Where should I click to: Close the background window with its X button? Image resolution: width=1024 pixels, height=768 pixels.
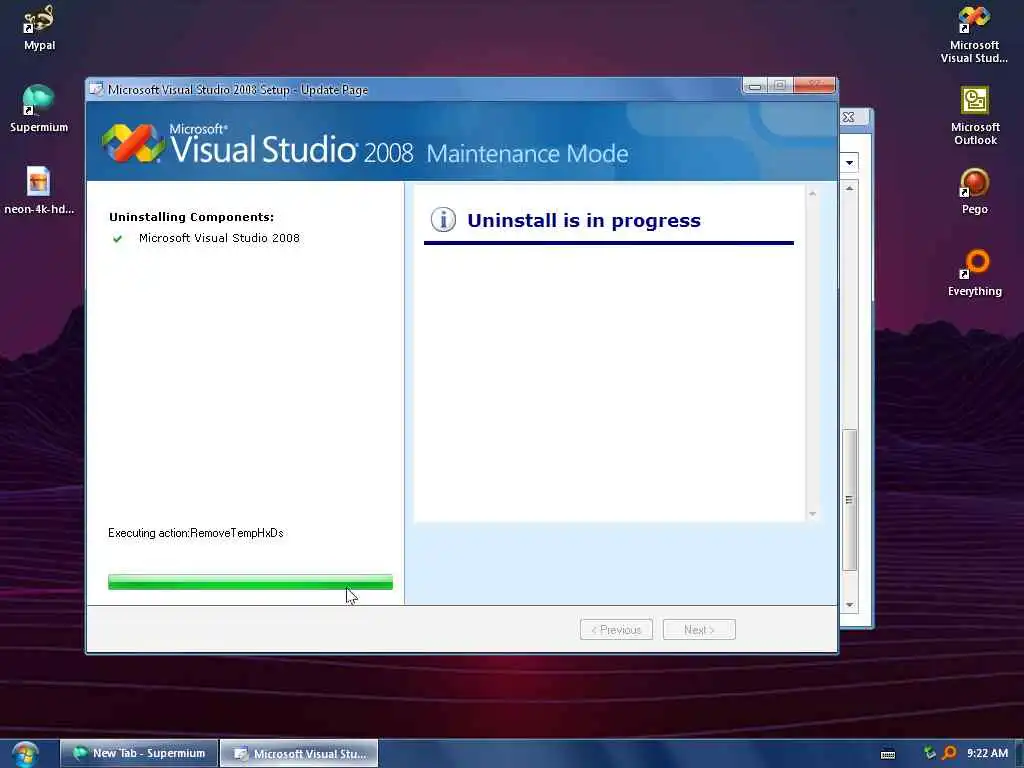[848, 117]
